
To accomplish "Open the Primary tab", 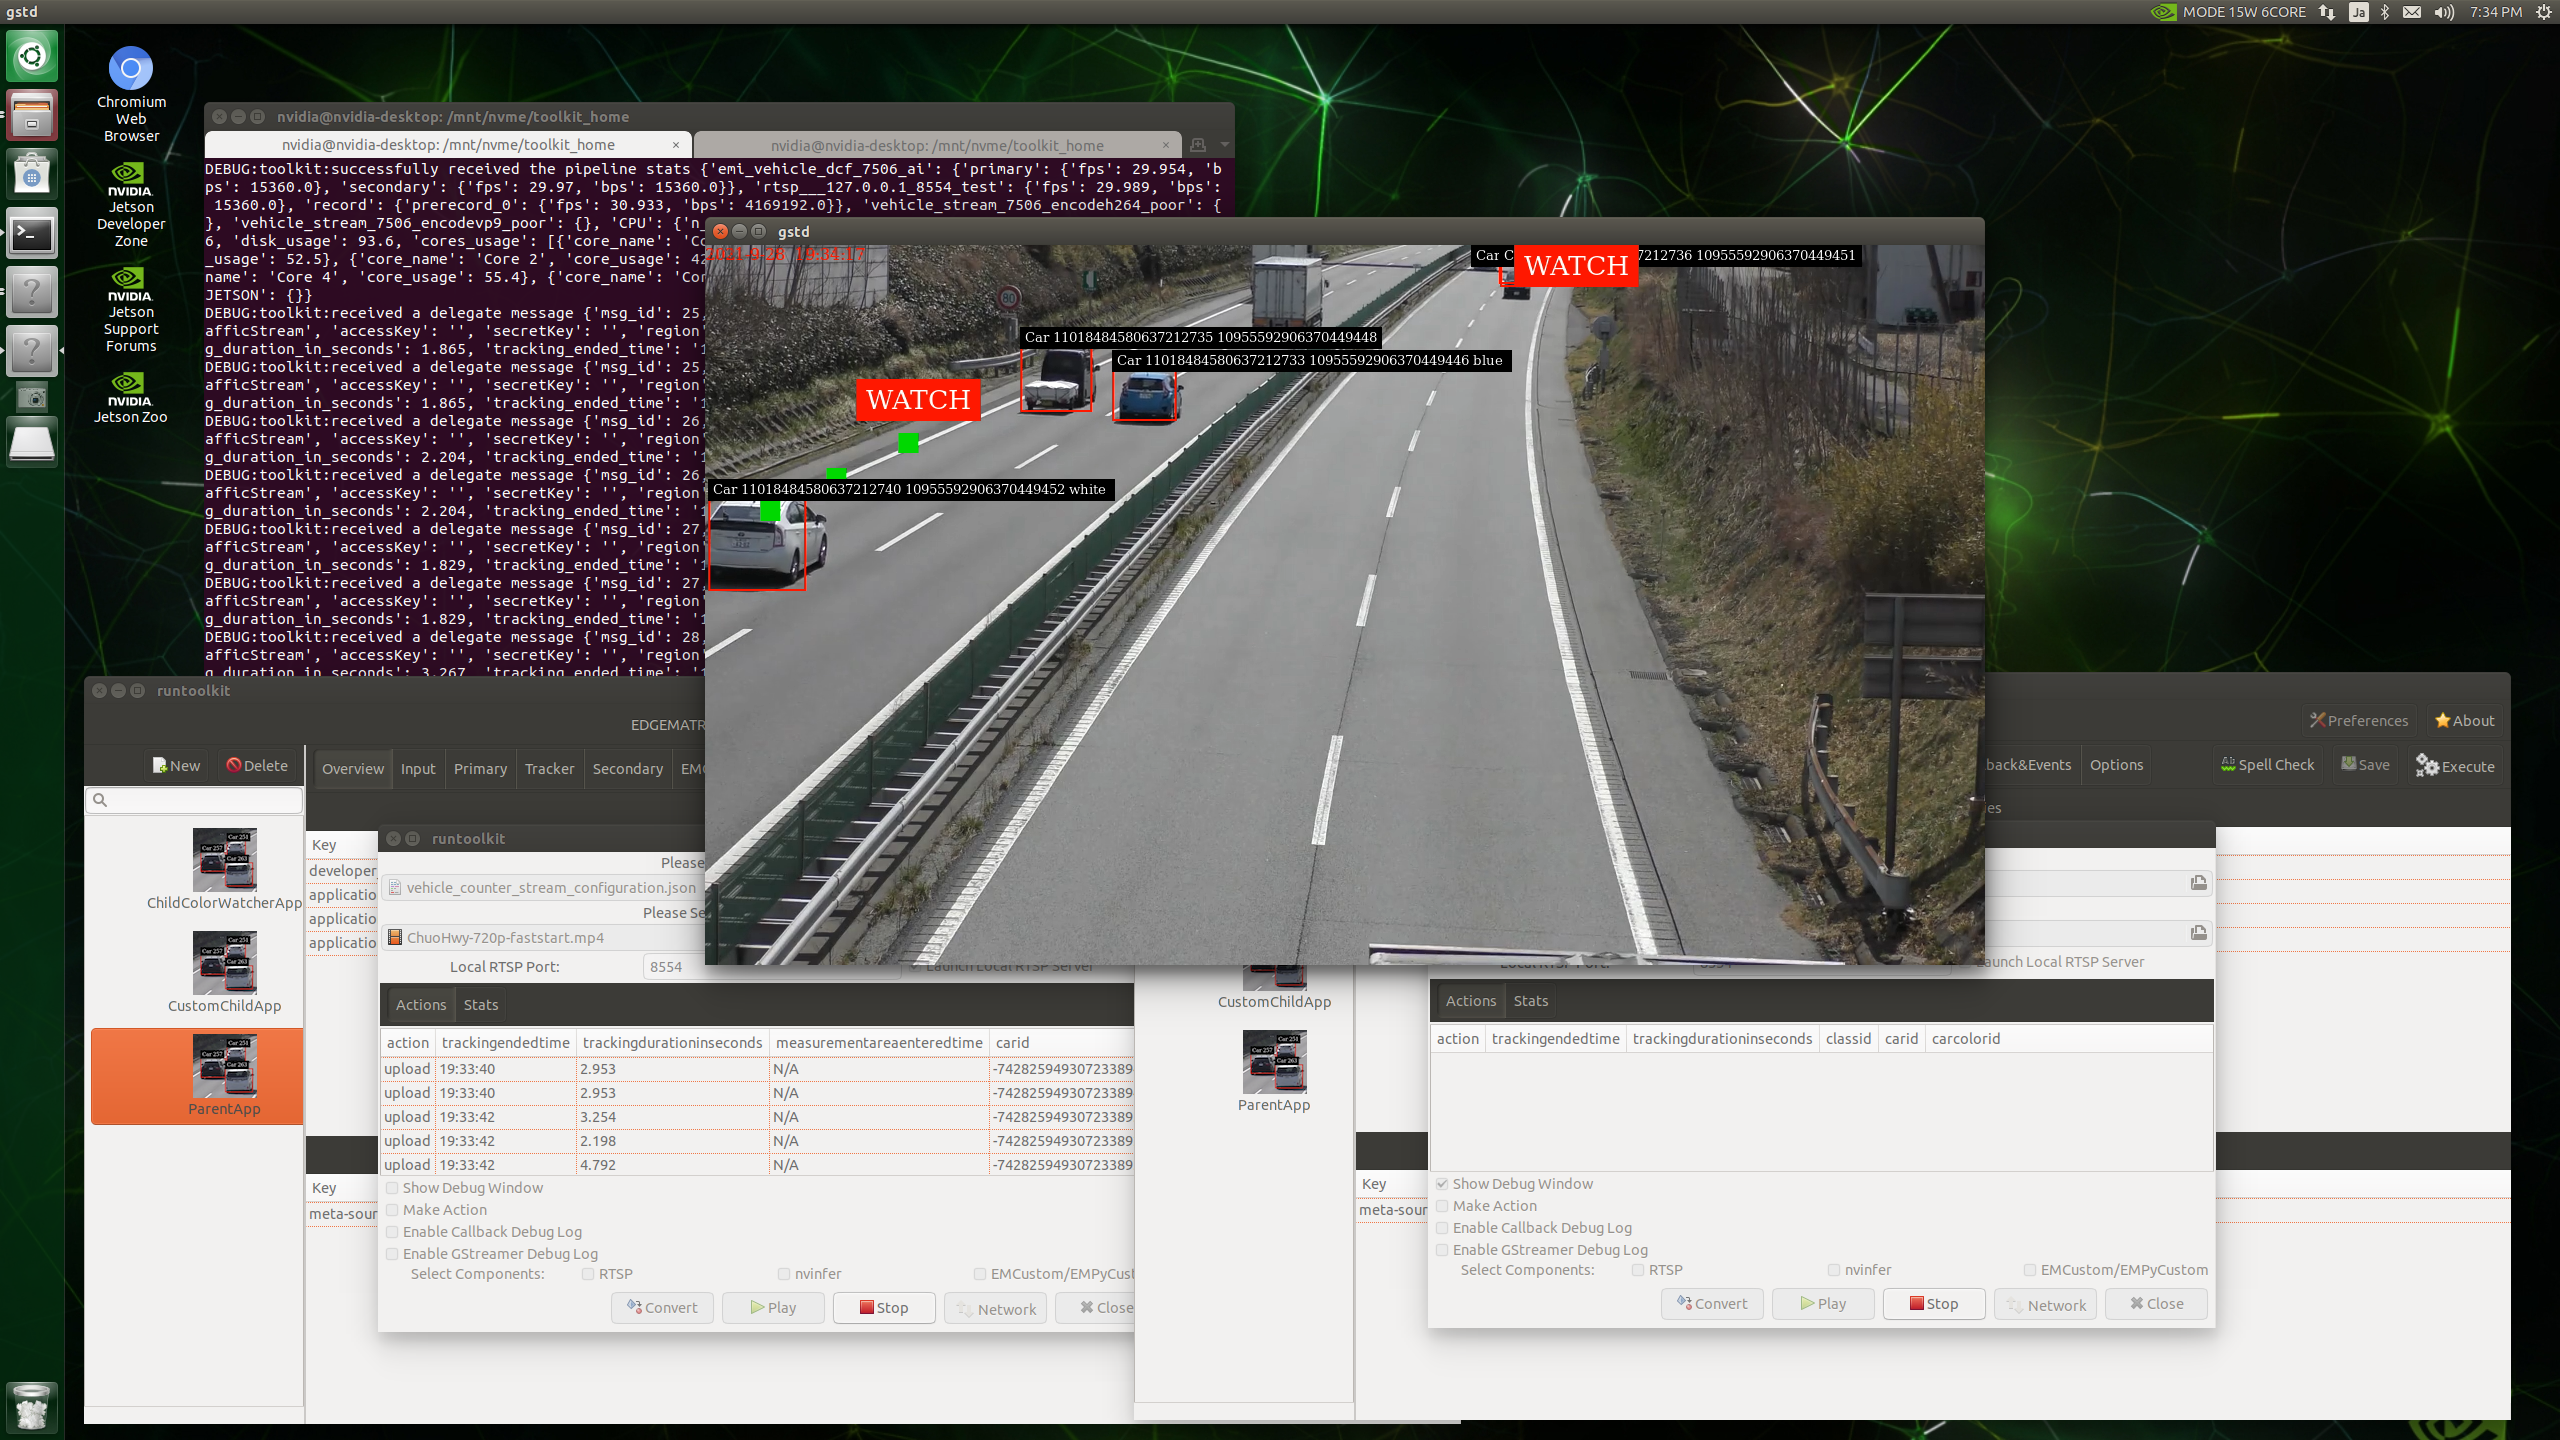I will point(480,769).
